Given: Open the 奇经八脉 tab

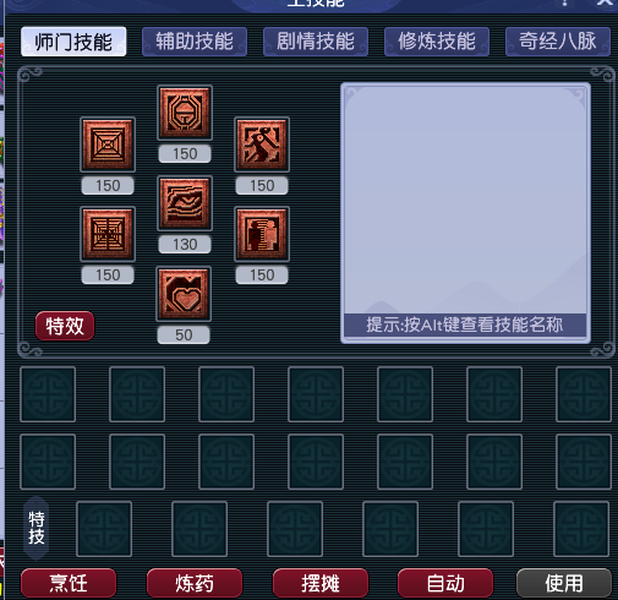Looking at the screenshot, I should (557, 41).
